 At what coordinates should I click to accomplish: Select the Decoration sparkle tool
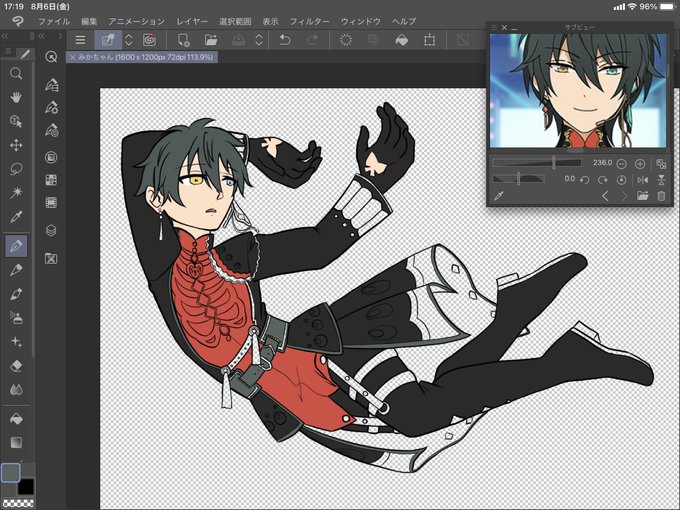(16, 342)
